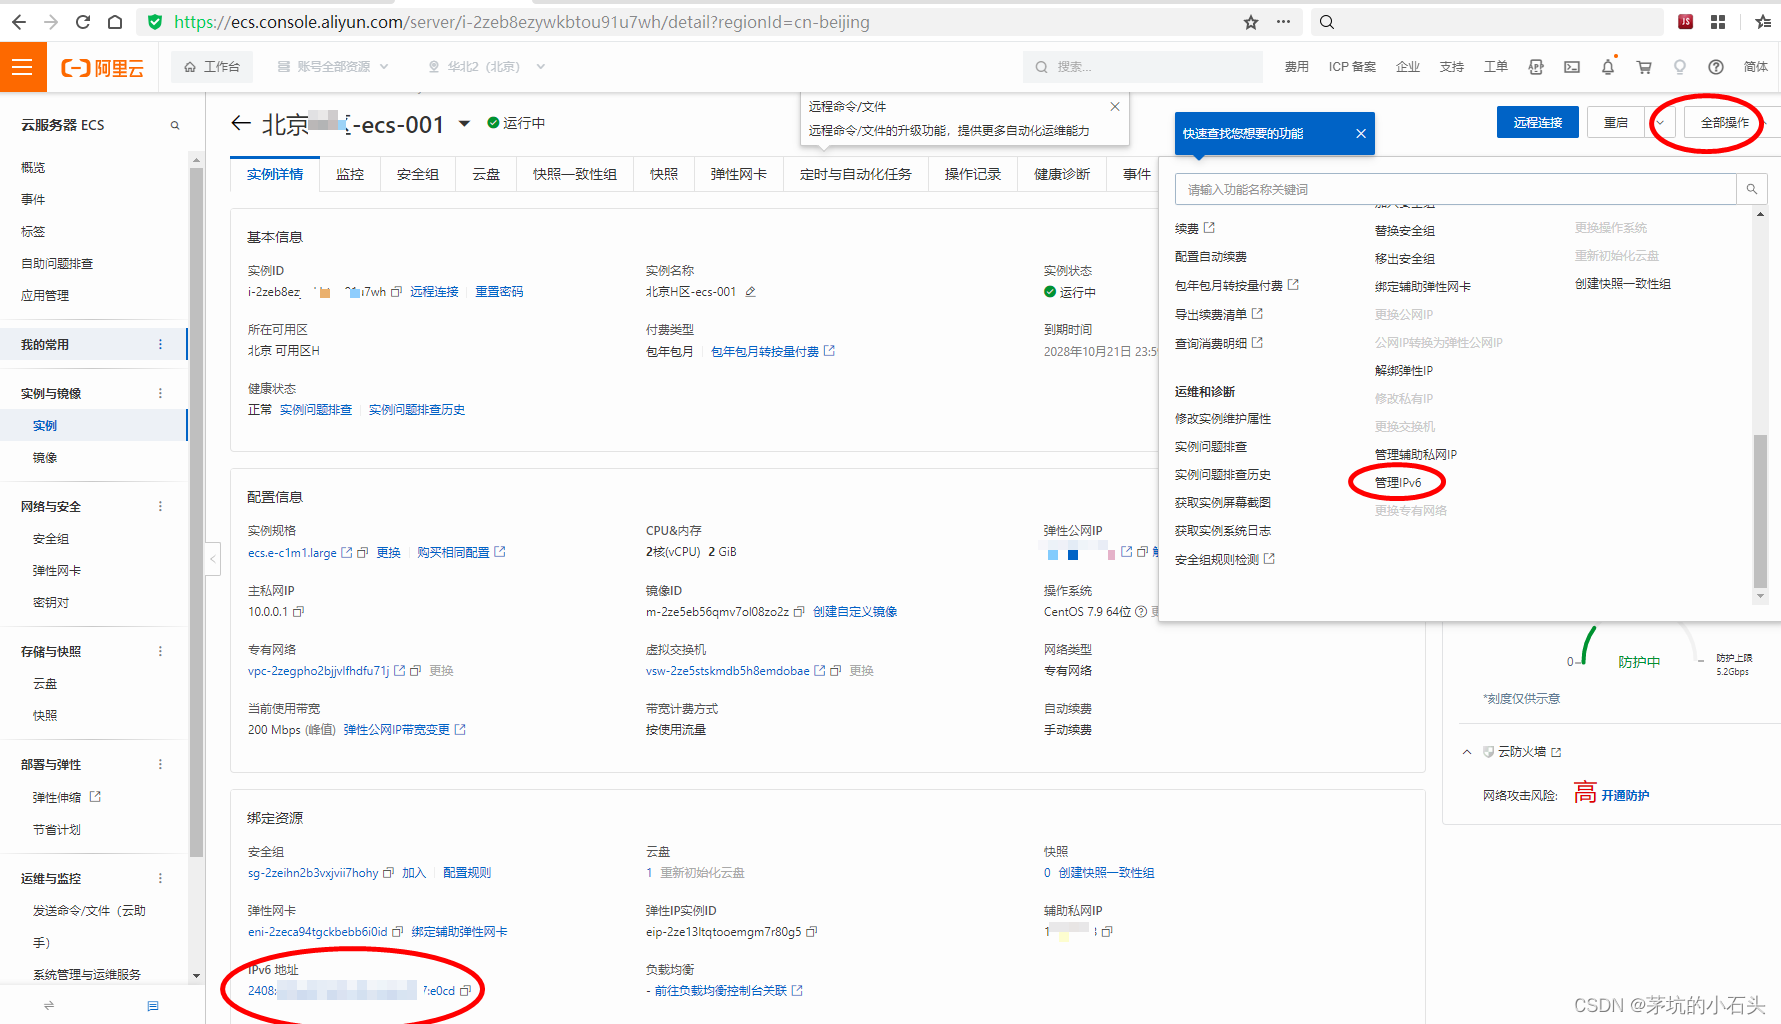Open favorites sidebar icon at bottom
This screenshot has width=1781, height=1024.
pyautogui.click(x=153, y=1006)
